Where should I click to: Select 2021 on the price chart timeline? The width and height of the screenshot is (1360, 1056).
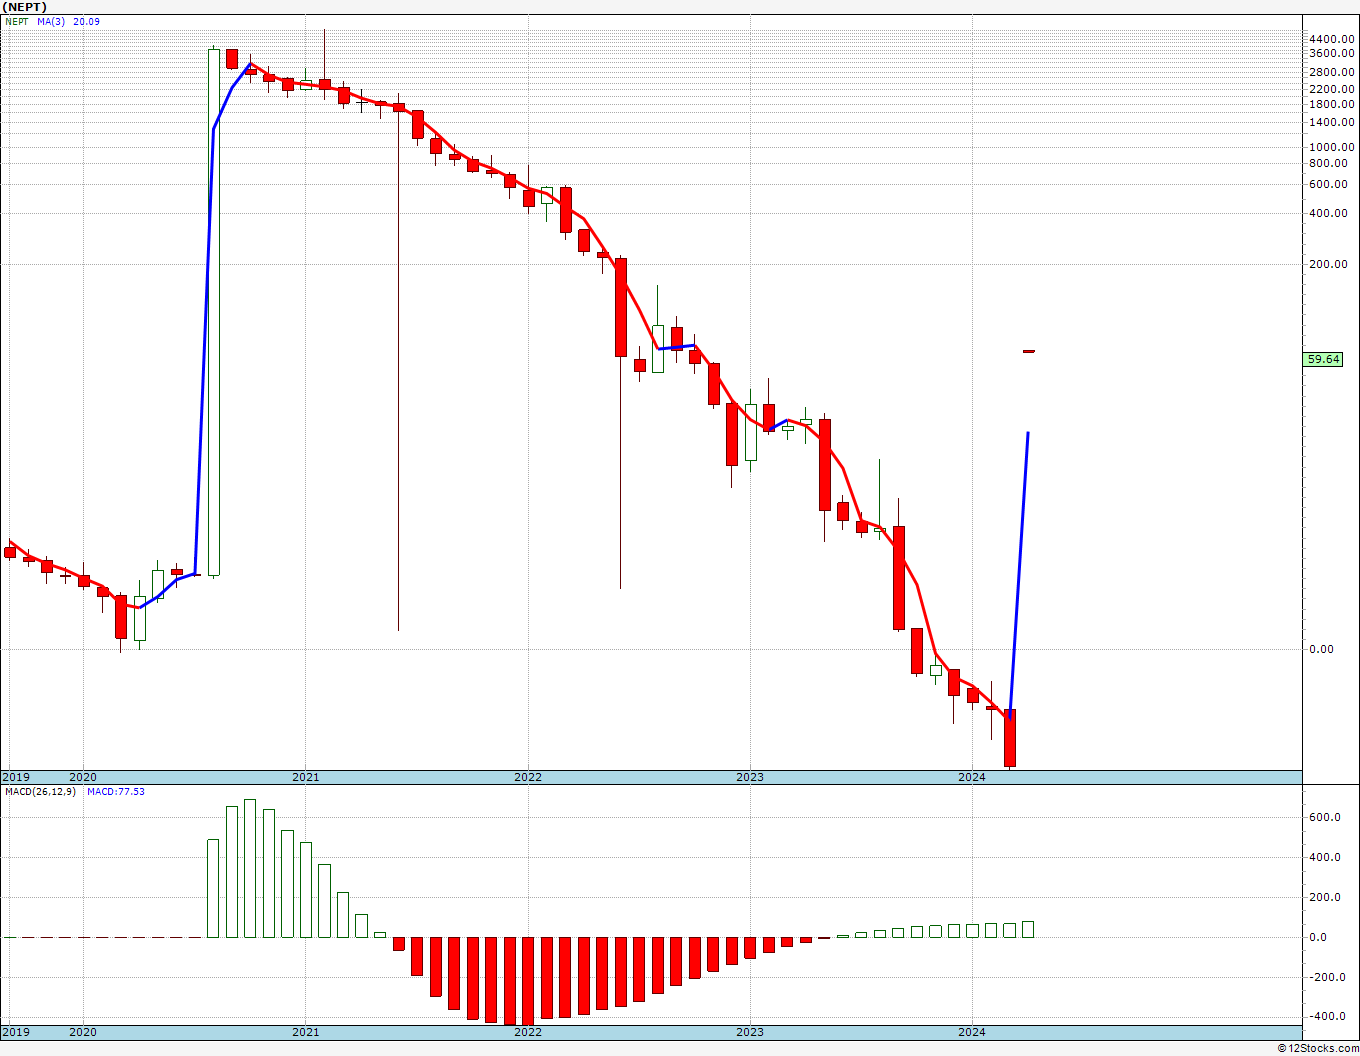[x=305, y=777]
